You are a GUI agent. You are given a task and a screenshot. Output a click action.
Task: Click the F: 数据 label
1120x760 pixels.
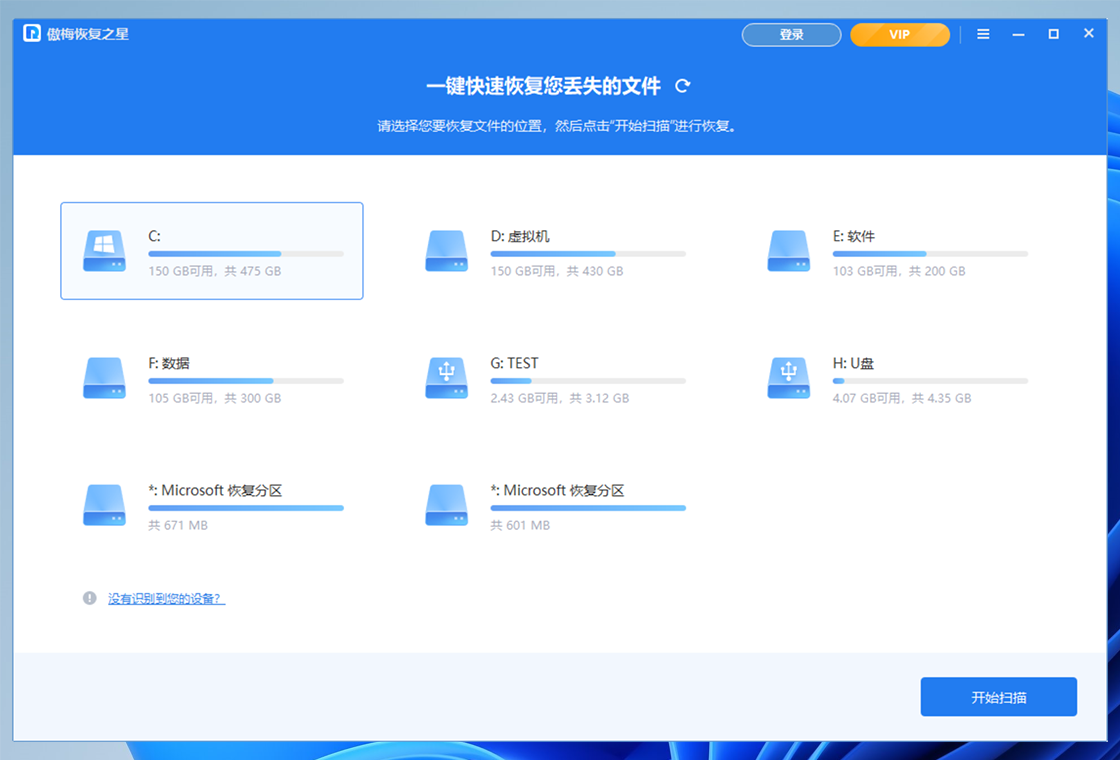pos(169,364)
